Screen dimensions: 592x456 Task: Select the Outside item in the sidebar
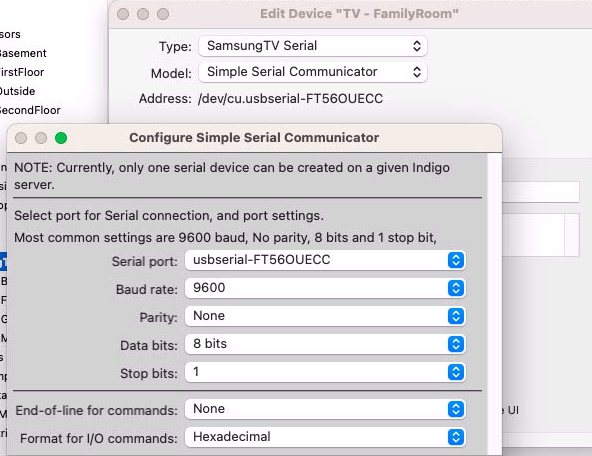pos(18,91)
